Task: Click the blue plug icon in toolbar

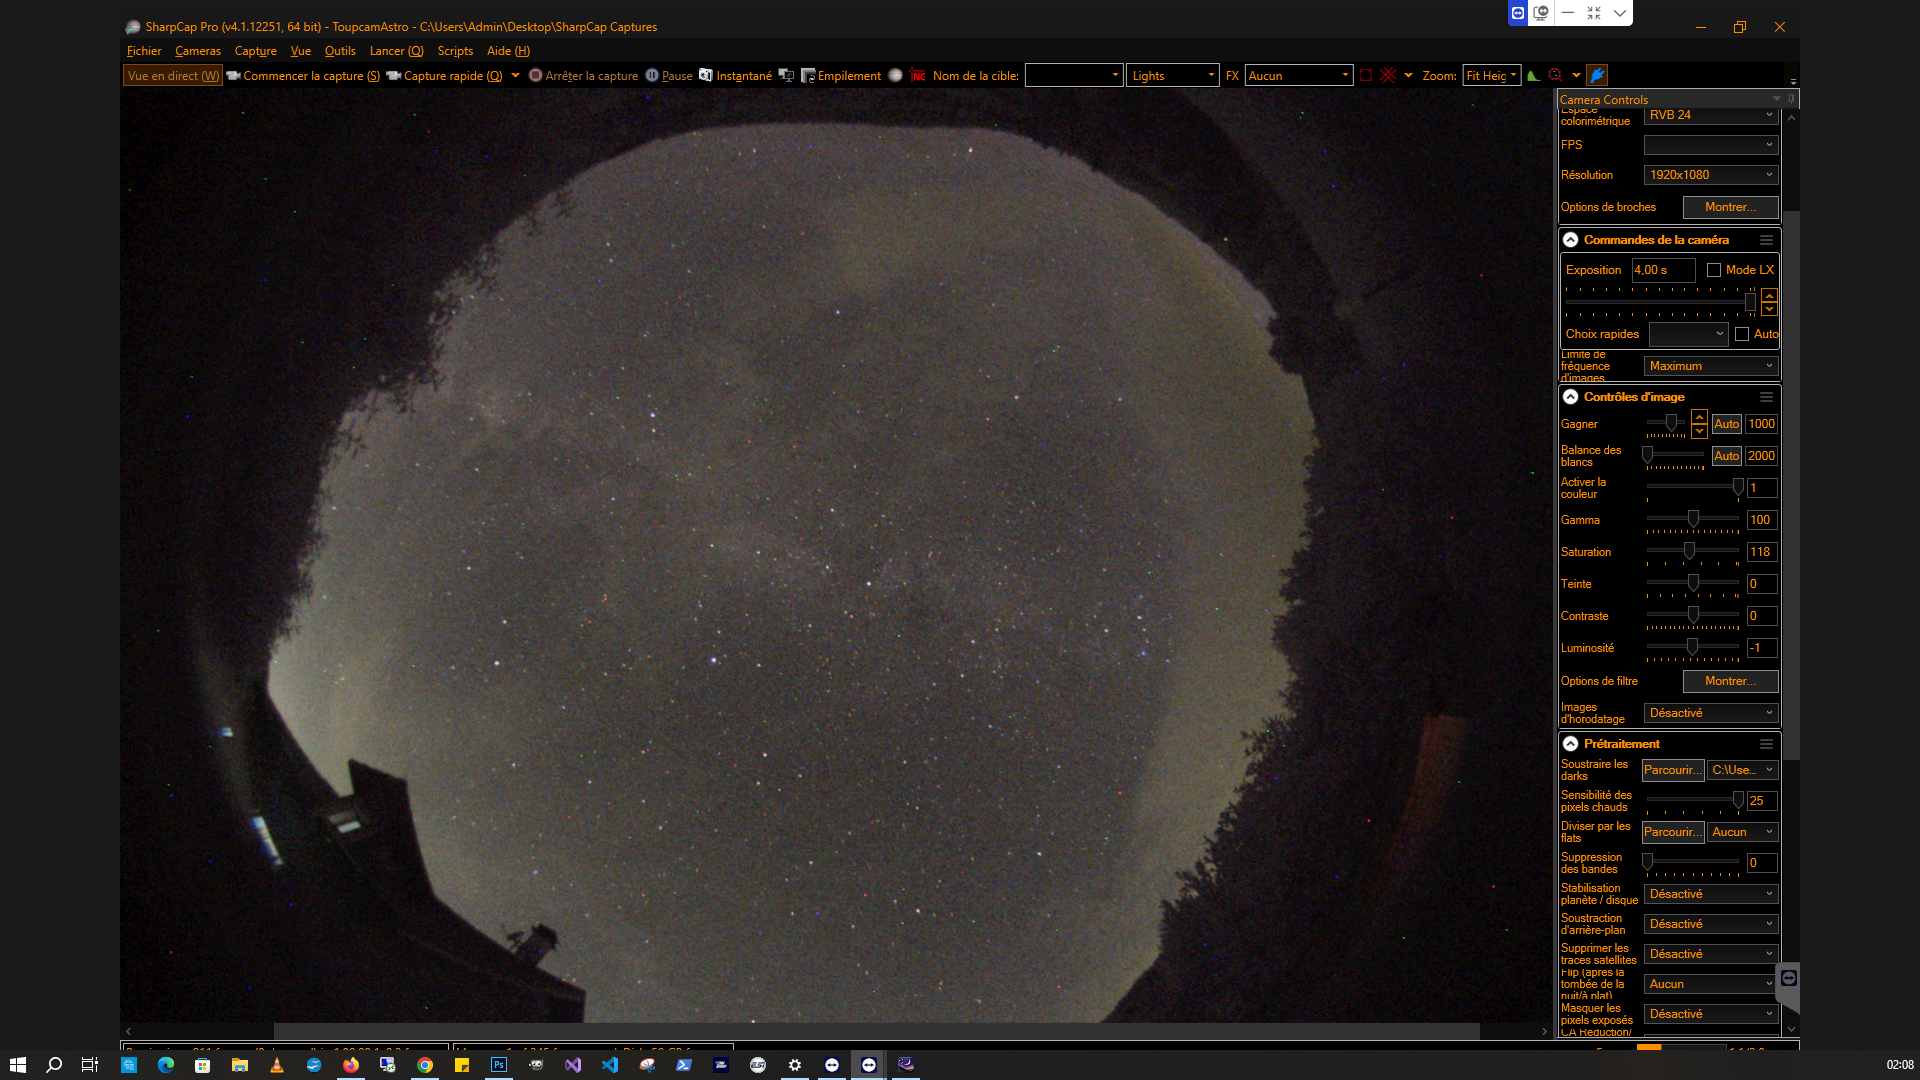Action: 1597,75
